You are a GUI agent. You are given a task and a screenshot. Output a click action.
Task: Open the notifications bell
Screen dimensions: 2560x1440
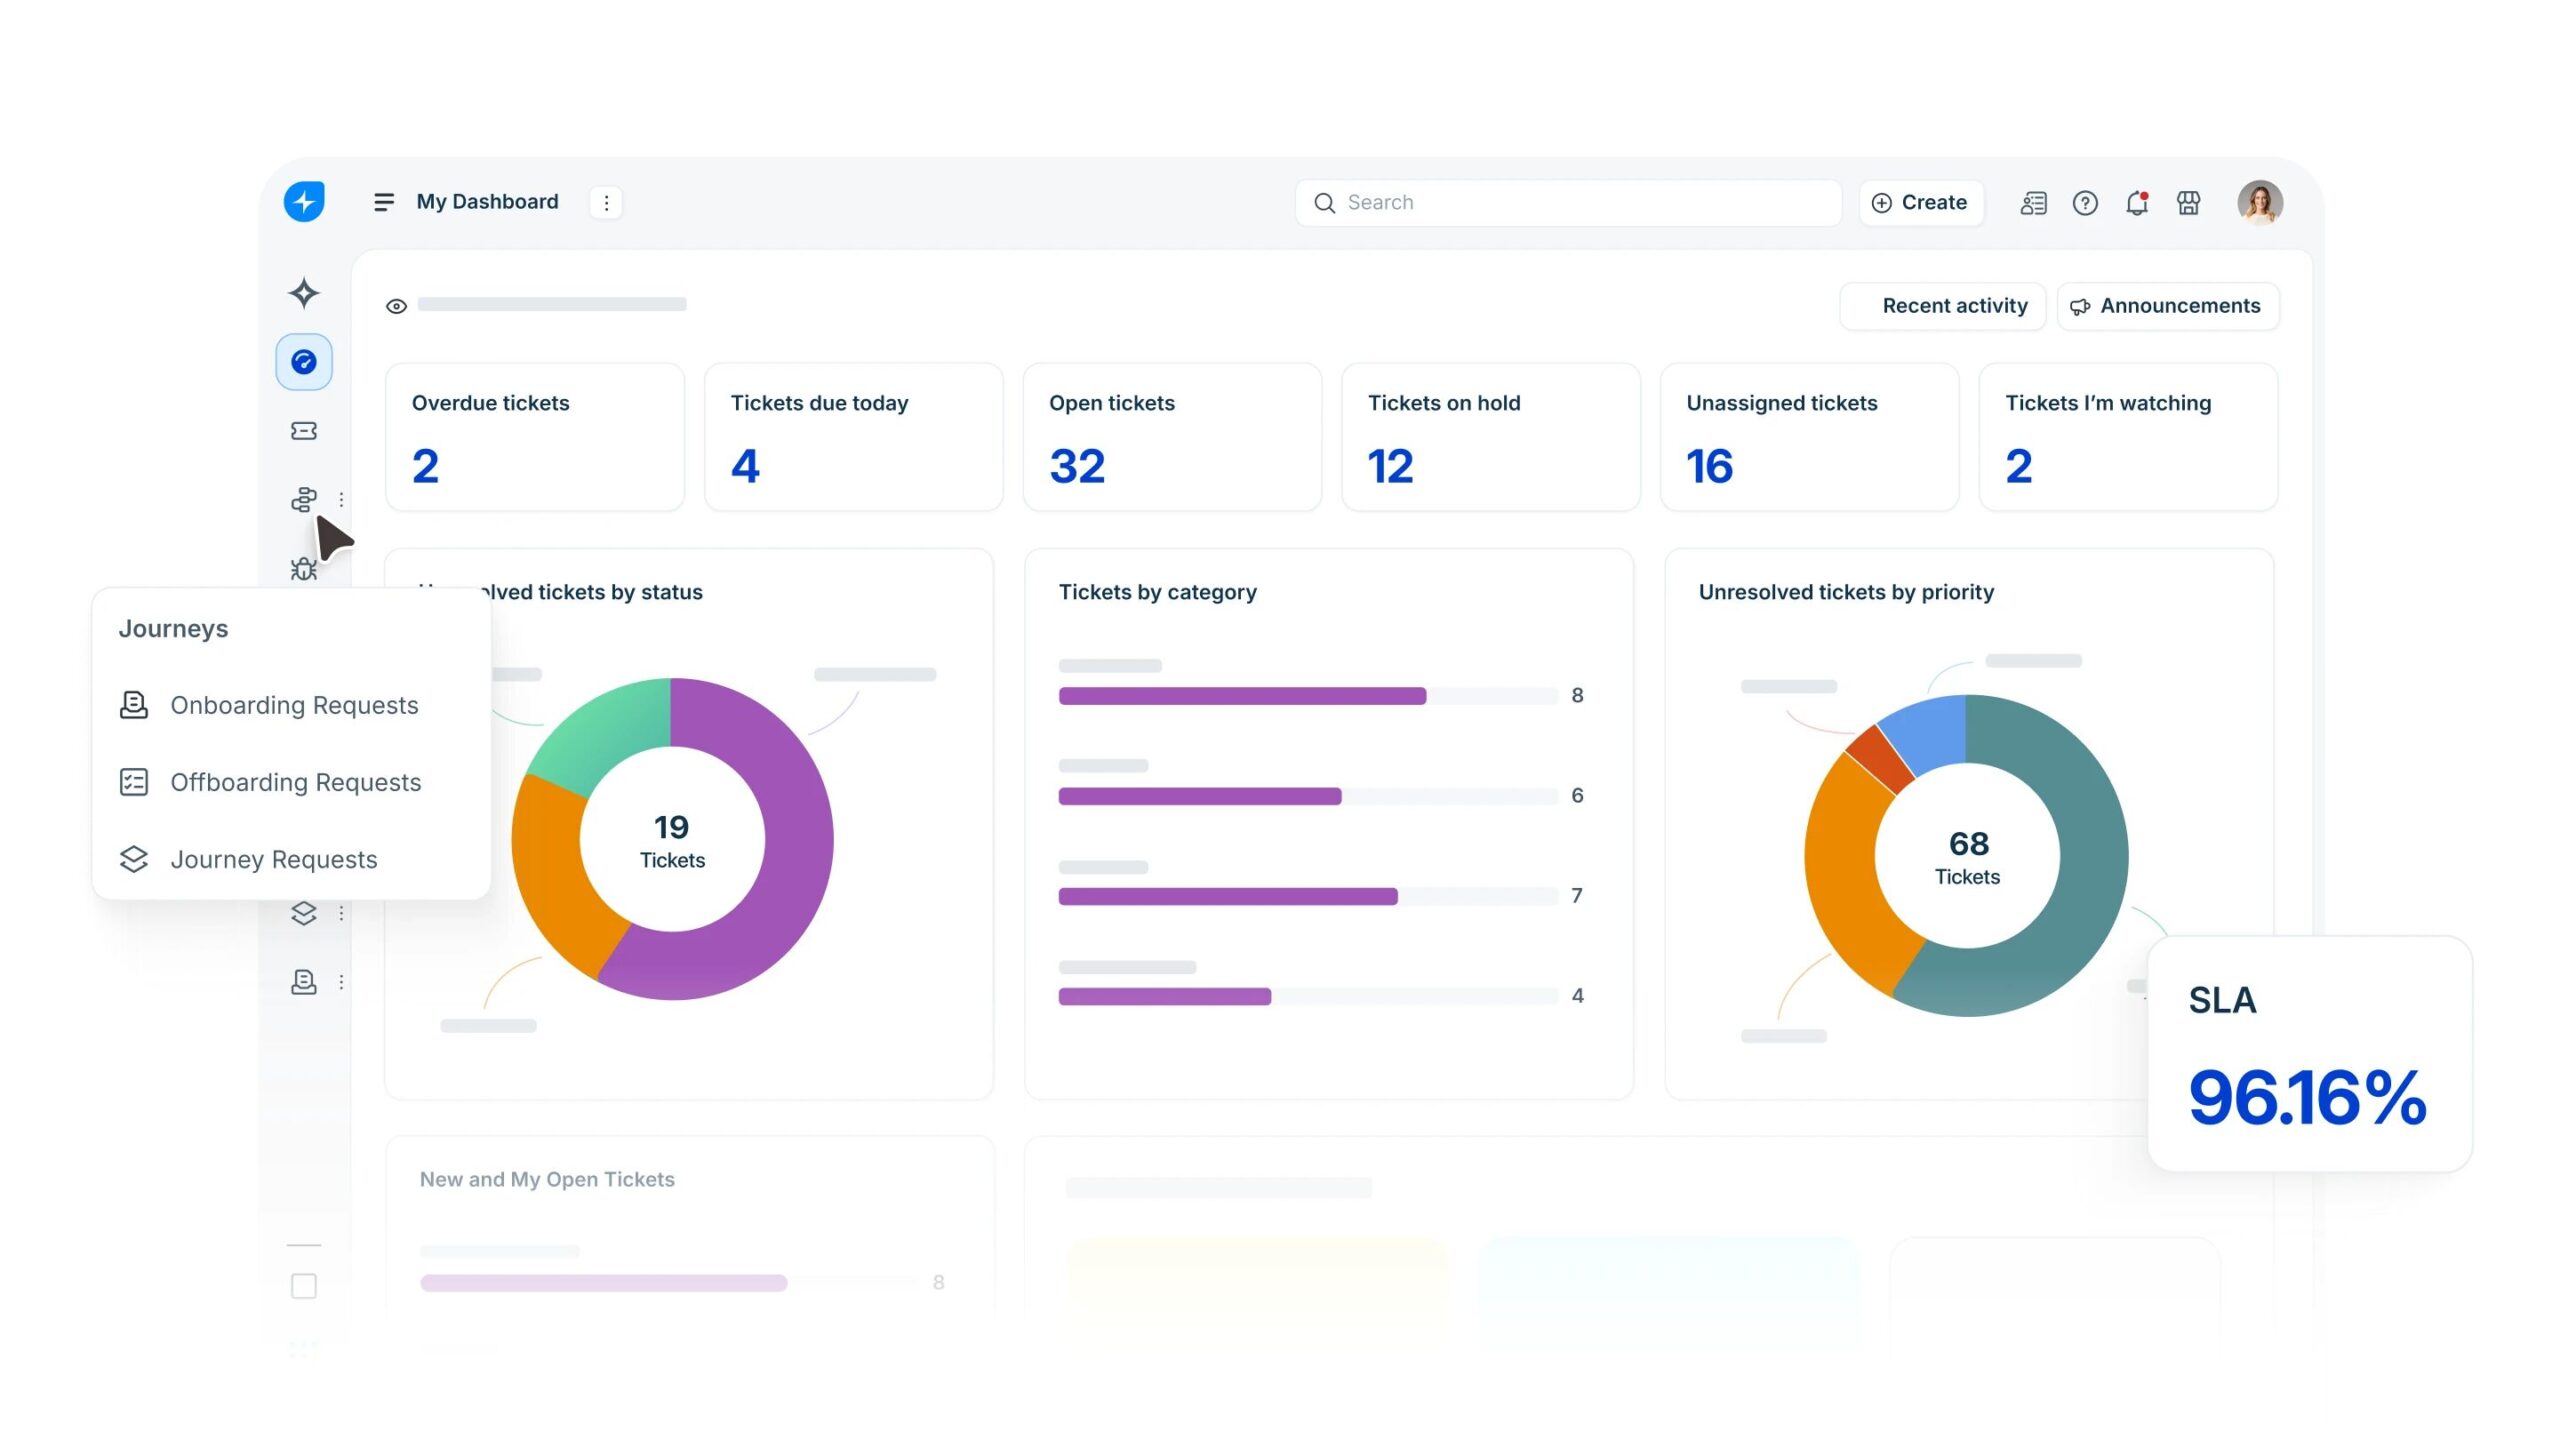[x=2137, y=203]
